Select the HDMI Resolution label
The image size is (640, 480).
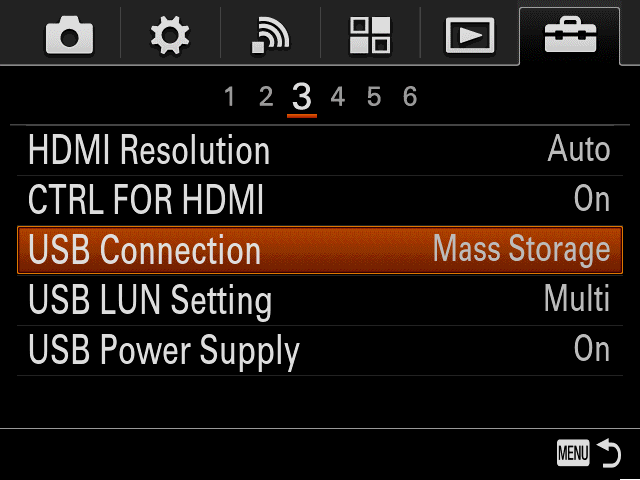click(x=149, y=150)
